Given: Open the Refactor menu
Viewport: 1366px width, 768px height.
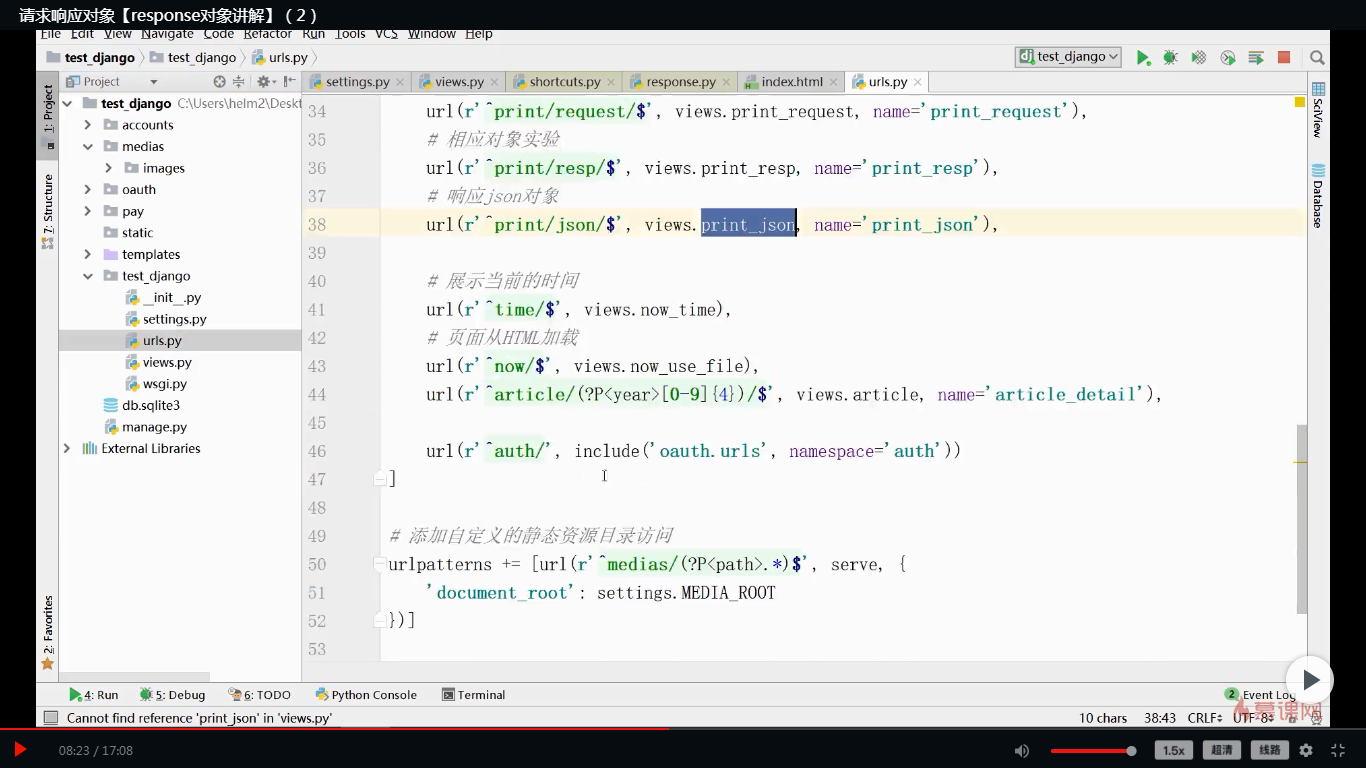Looking at the screenshot, I should click(x=267, y=34).
